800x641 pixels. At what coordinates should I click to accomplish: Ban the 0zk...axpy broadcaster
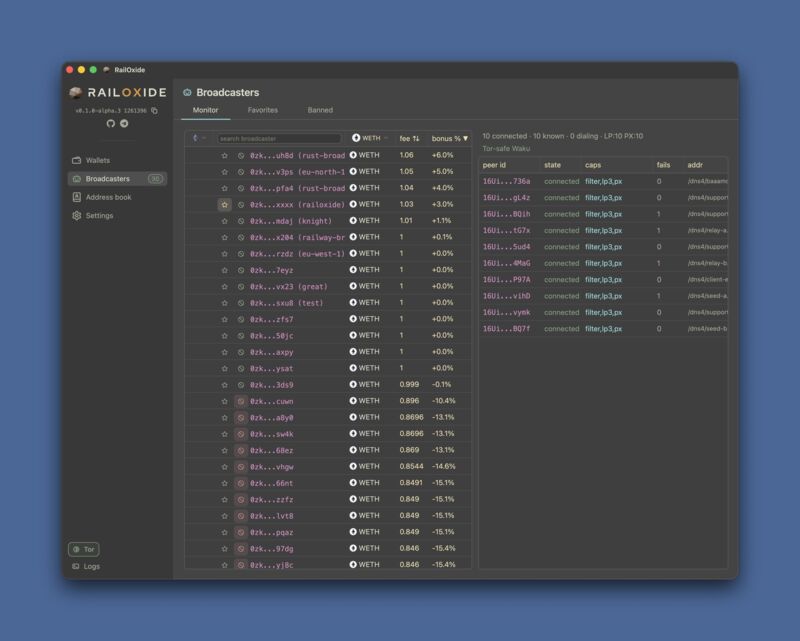pyautogui.click(x=241, y=352)
